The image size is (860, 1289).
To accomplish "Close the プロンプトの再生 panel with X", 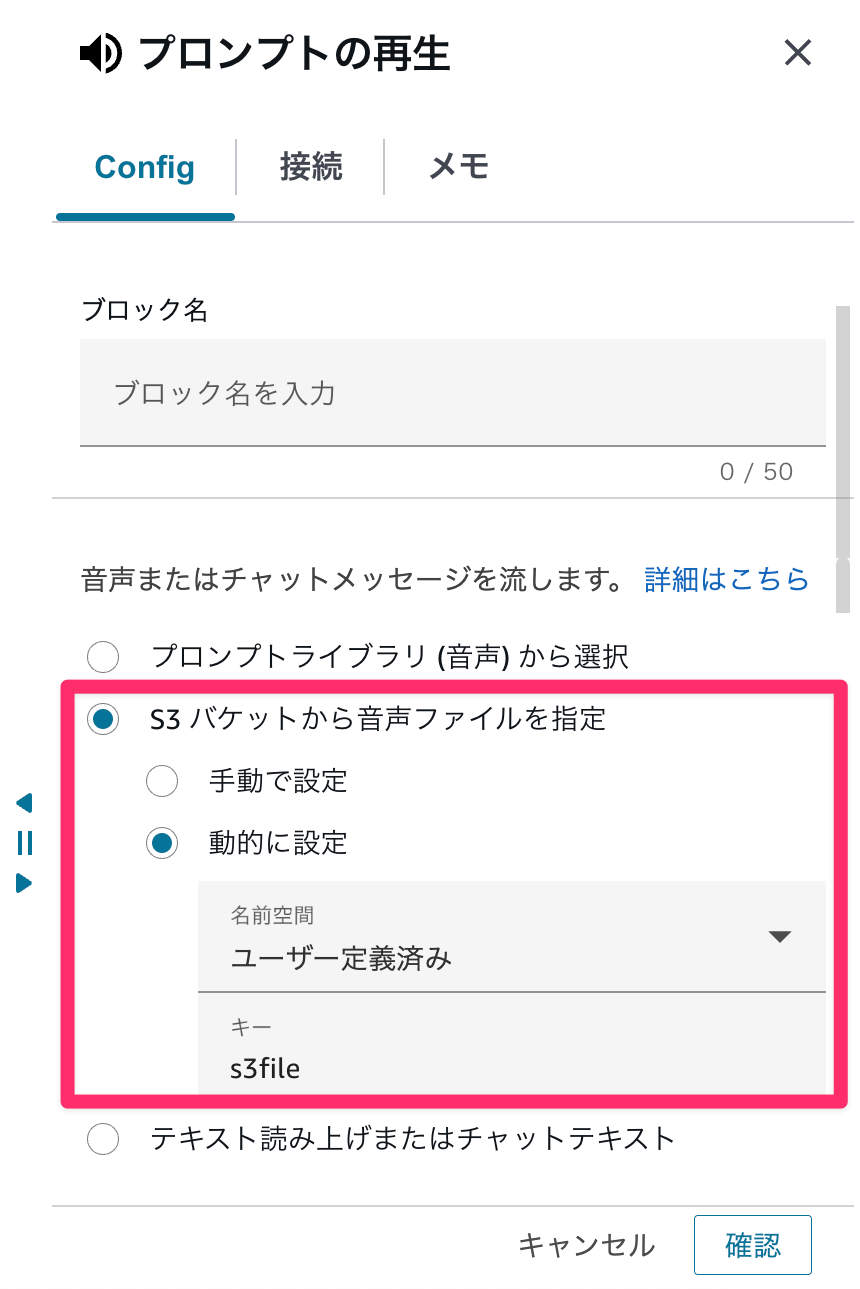I will (x=797, y=53).
